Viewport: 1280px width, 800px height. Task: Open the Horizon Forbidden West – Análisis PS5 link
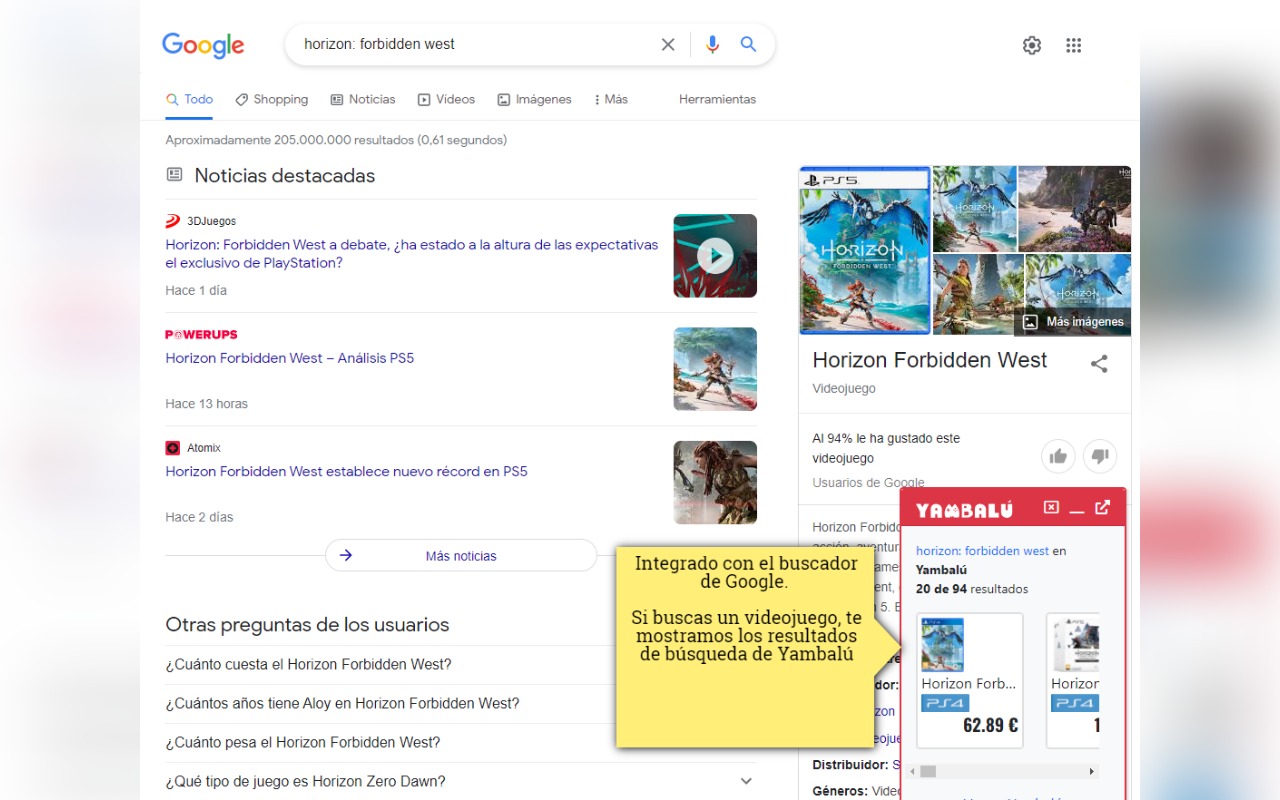(x=290, y=358)
